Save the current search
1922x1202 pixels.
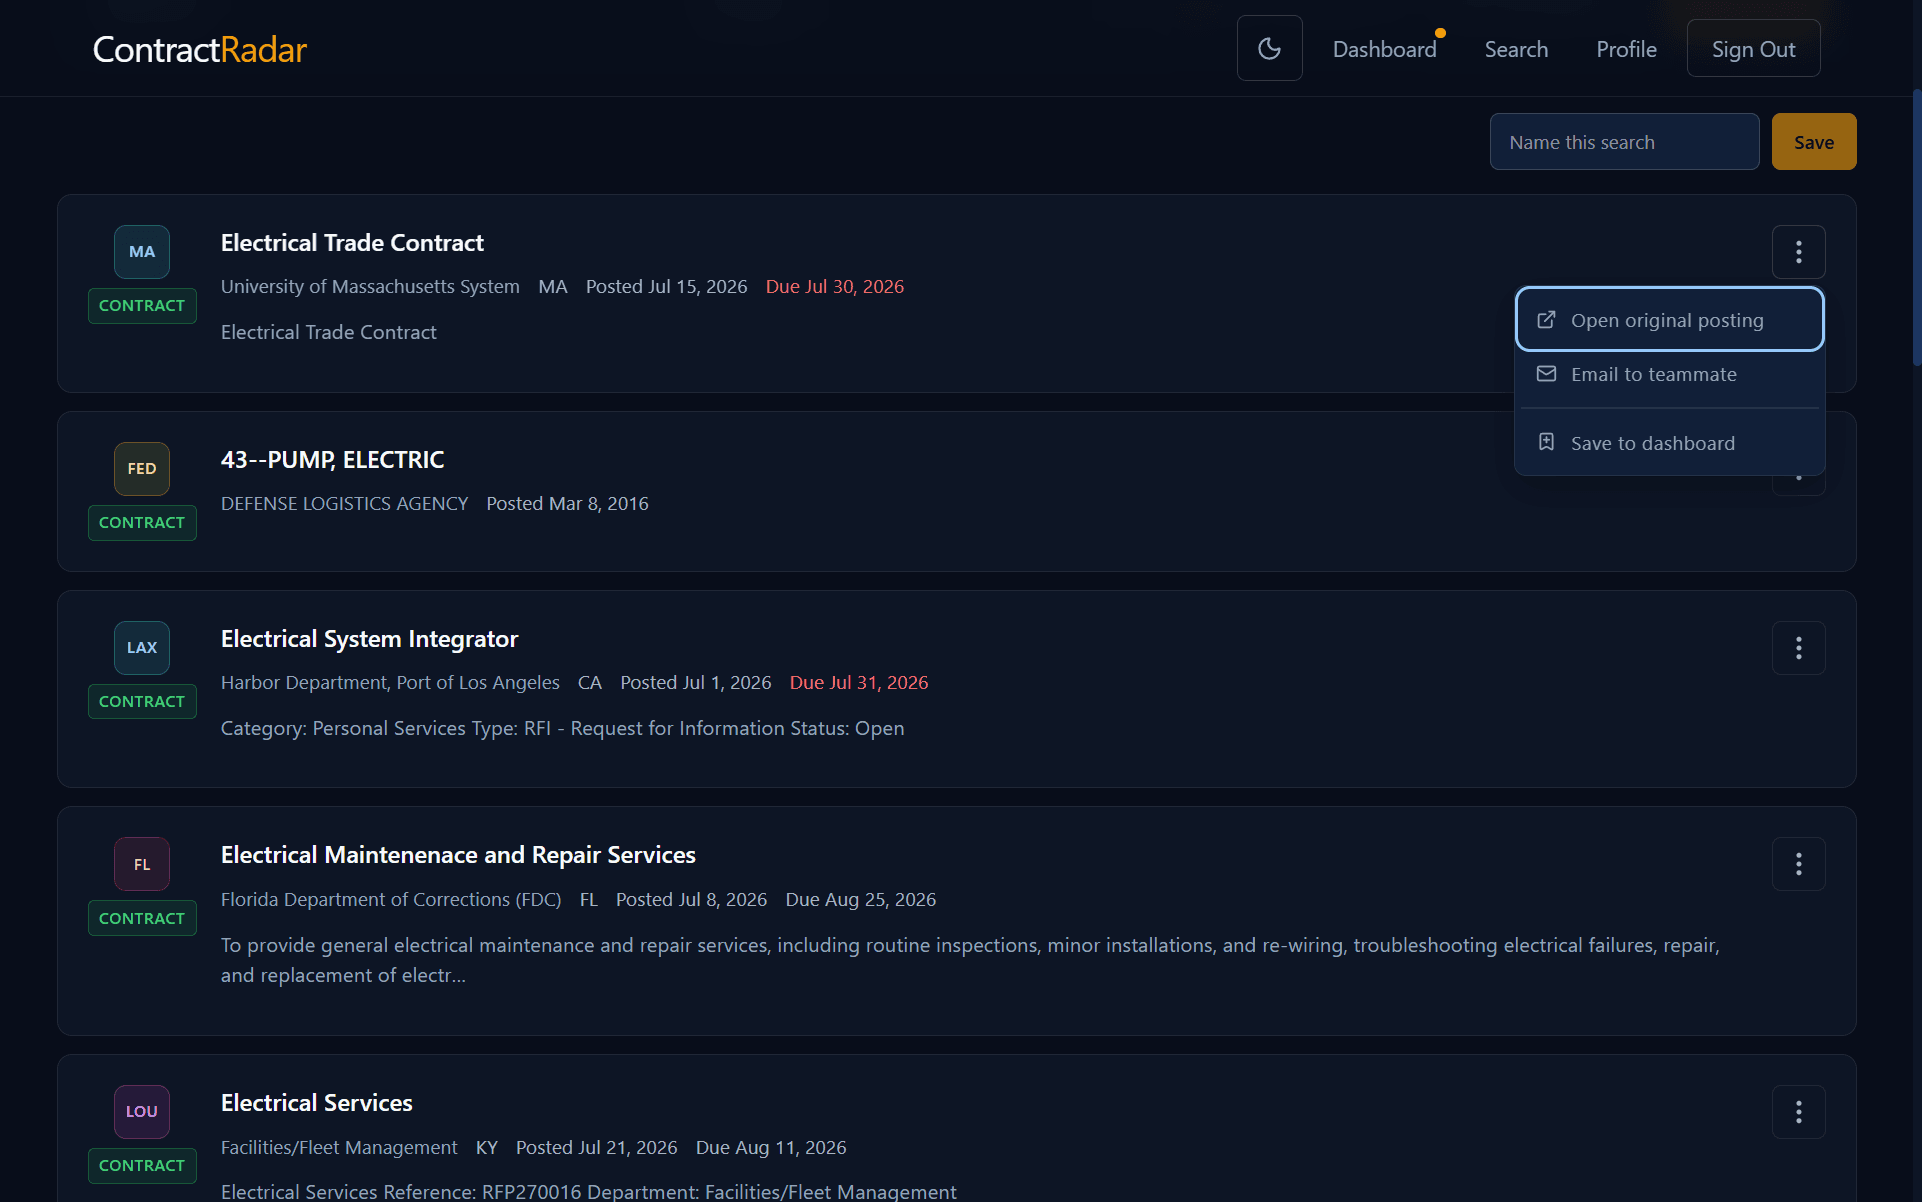click(x=1813, y=142)
